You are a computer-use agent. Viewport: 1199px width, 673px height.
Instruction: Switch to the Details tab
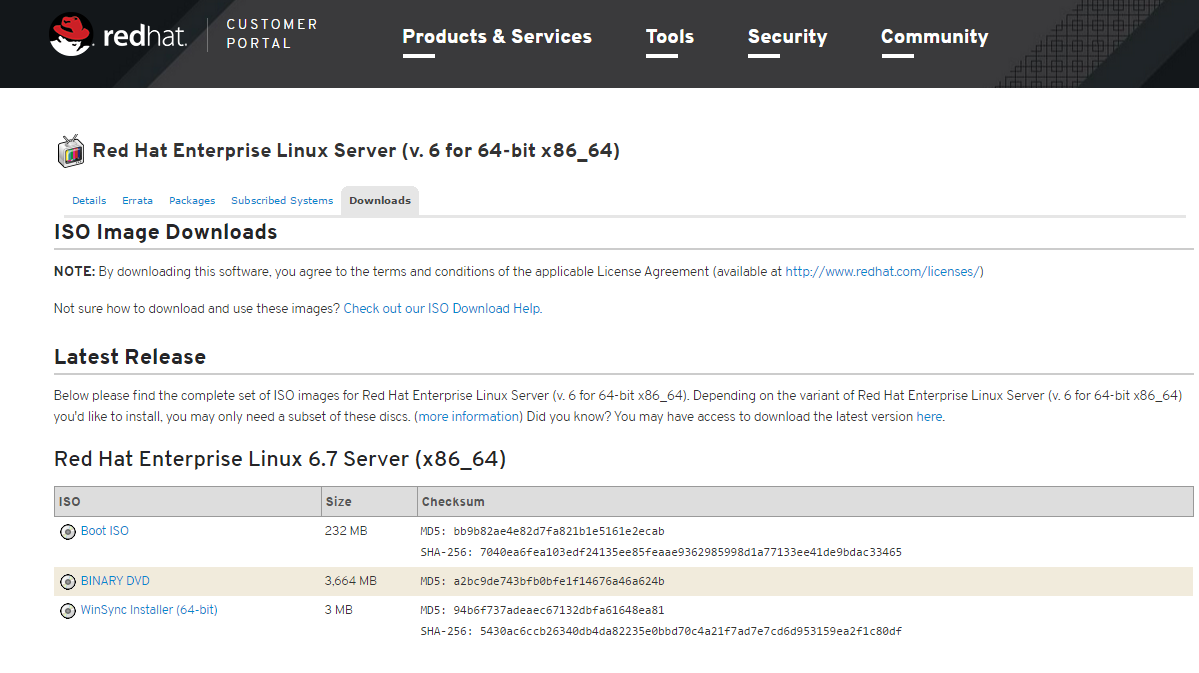pos(89,200)
